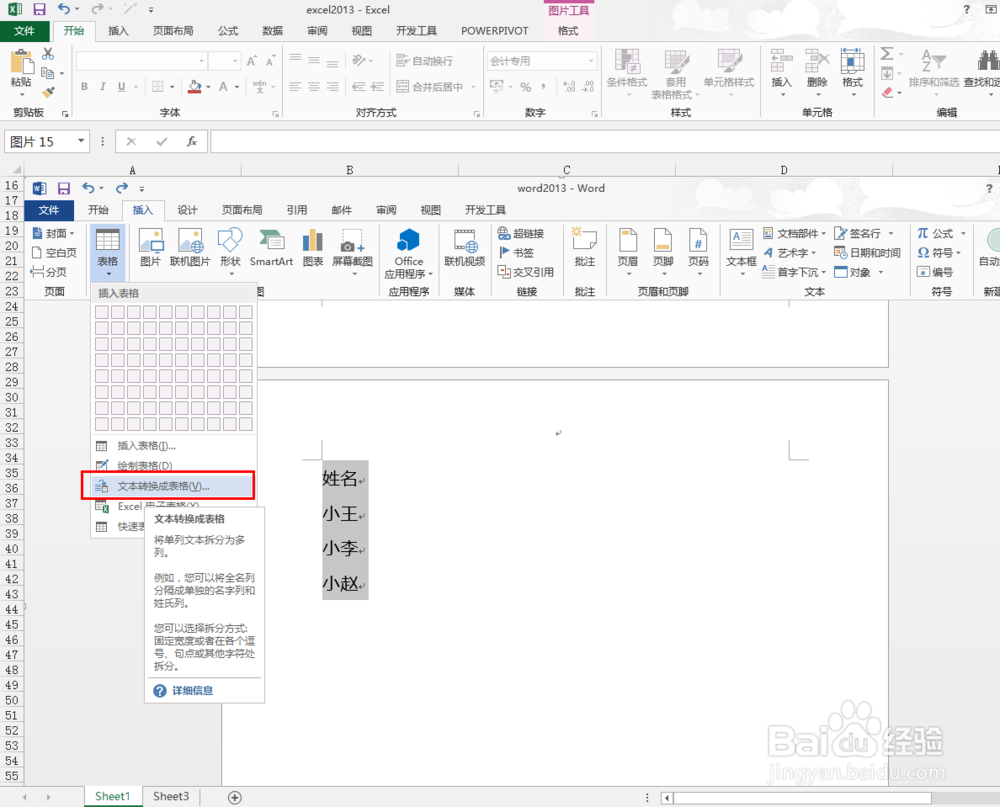Screen dimensions: 1000x807
Task: Click Word 图表 chart icon
Action: [312, 241]
